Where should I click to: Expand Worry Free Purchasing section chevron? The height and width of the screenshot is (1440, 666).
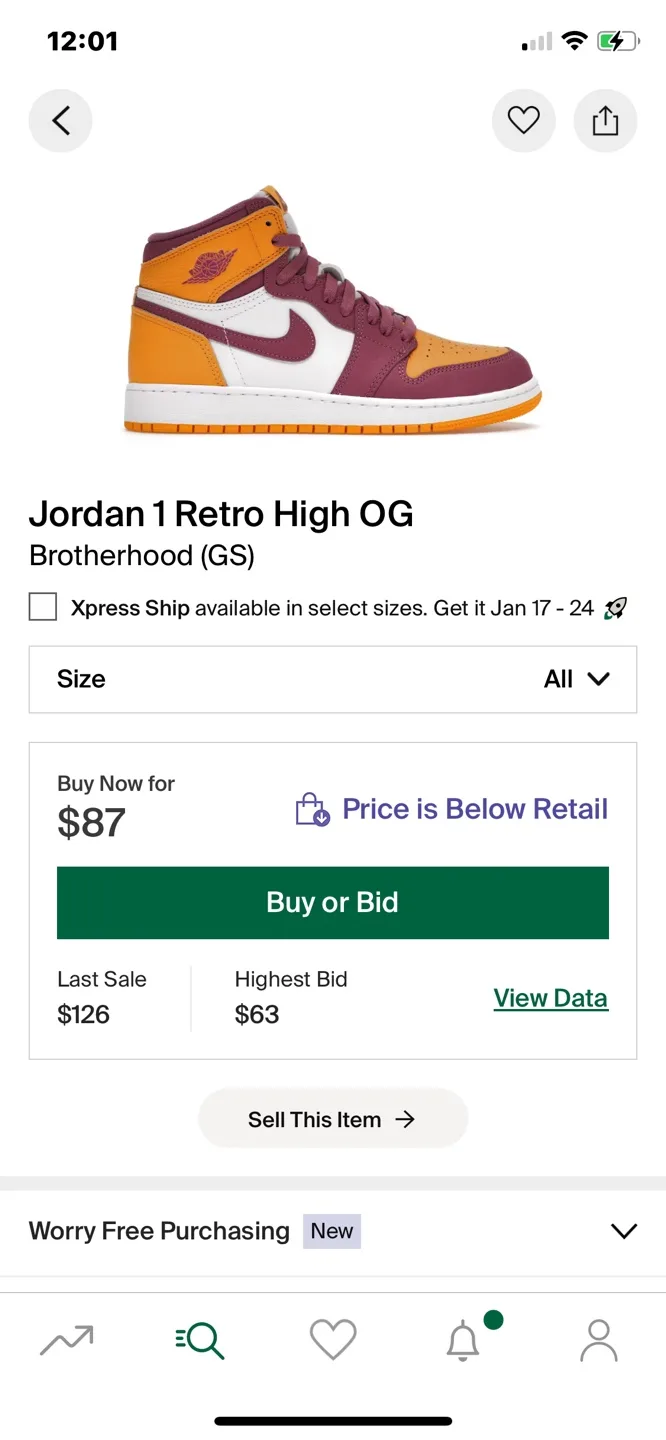tap(623, 1231)
